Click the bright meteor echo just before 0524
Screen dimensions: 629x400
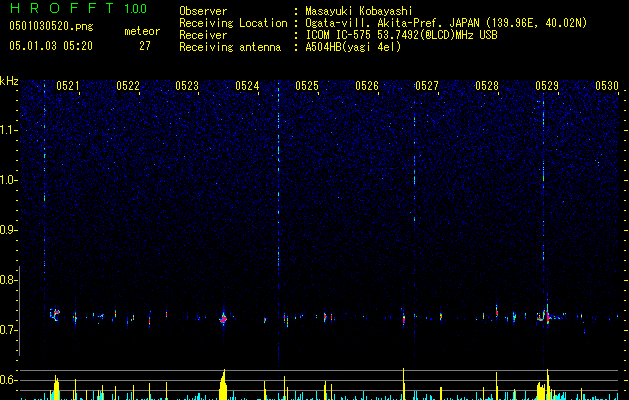click(x=223, y=319)
